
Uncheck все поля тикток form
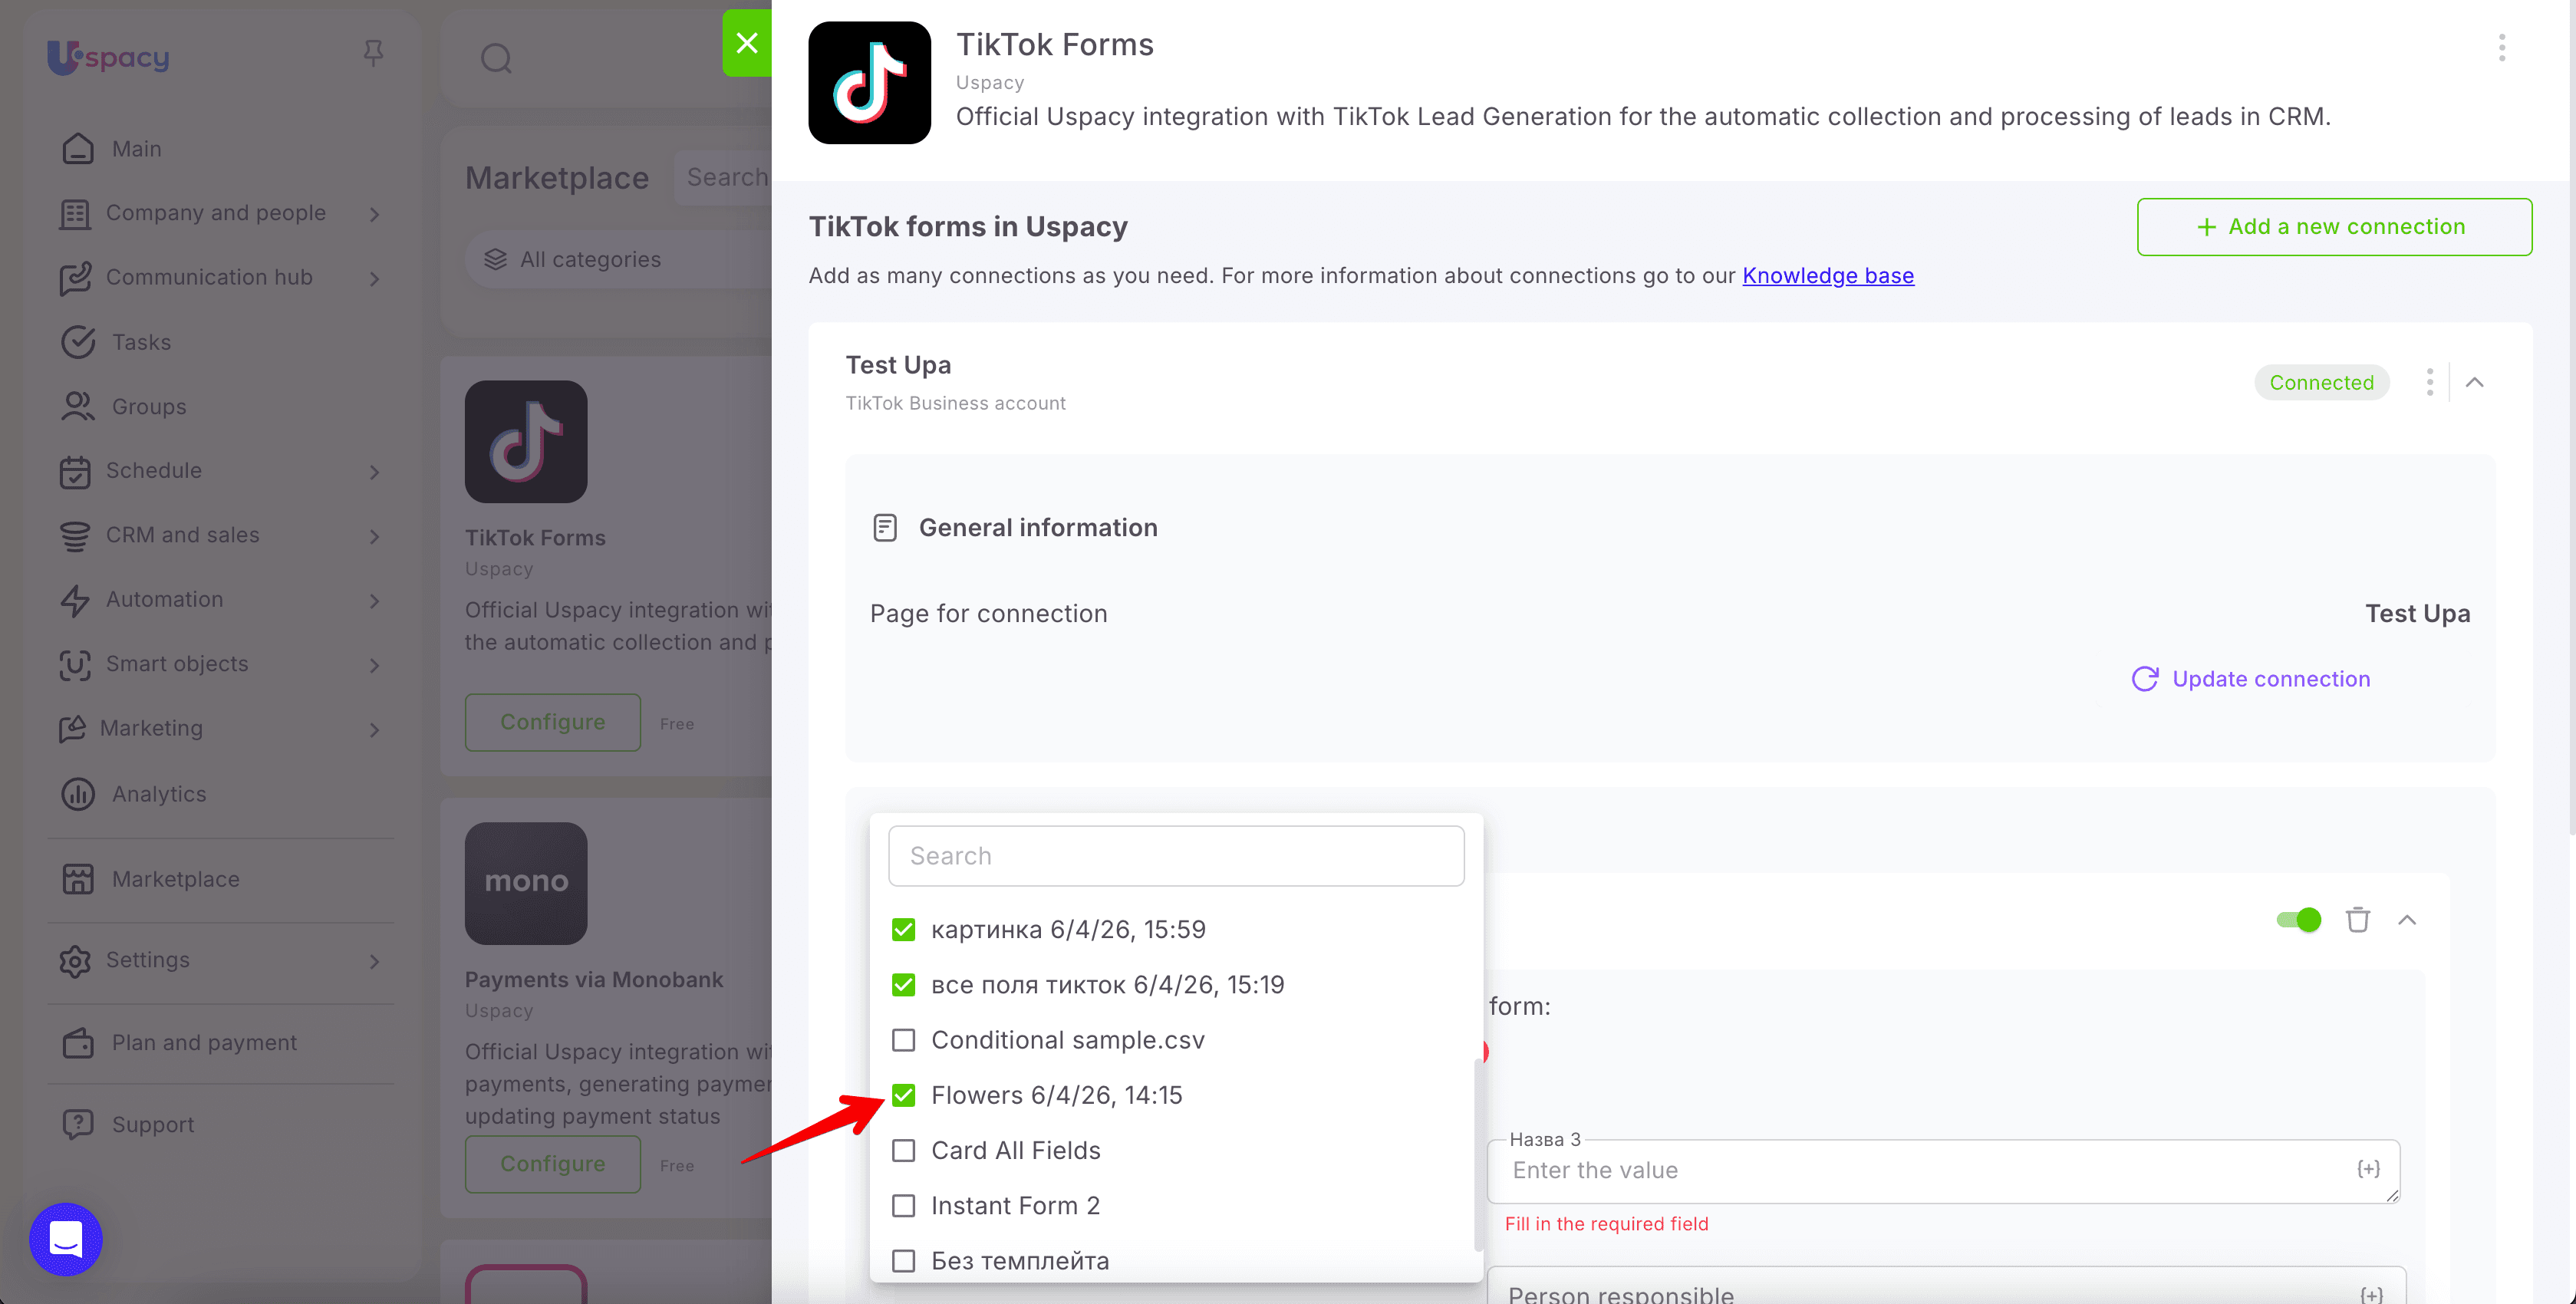click(x=903, y=985)
